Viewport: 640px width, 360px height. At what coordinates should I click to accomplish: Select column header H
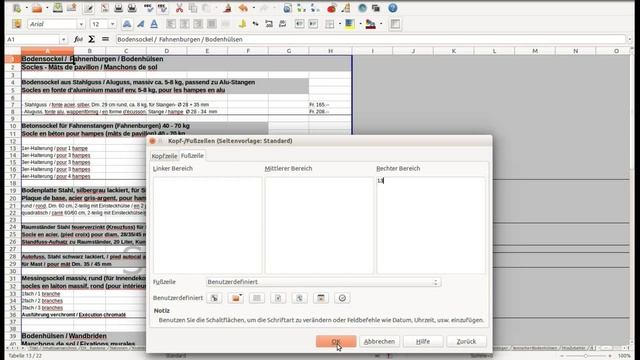click(x=330, y=51)
